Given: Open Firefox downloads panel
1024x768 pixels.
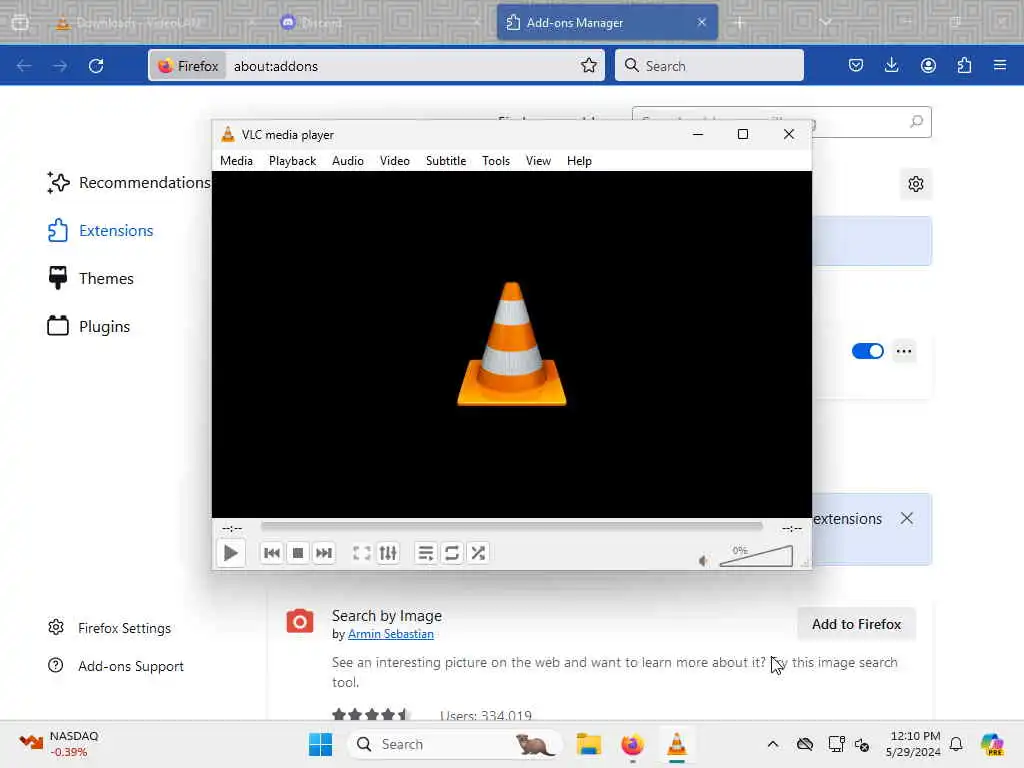Looking at the screenshot, I should (x=891, y=65).
